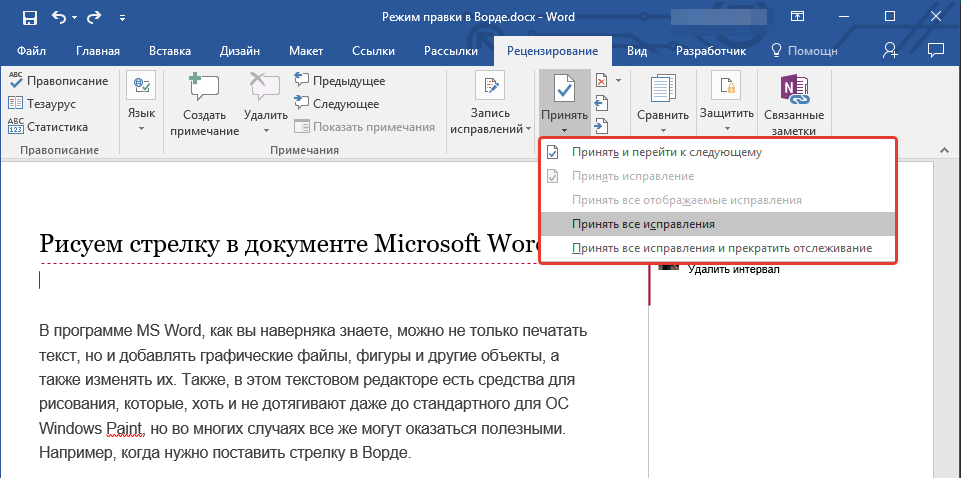Screen dimensions: 961x478
Task: Switch to the Макет tab
Action: pos(306,51)
